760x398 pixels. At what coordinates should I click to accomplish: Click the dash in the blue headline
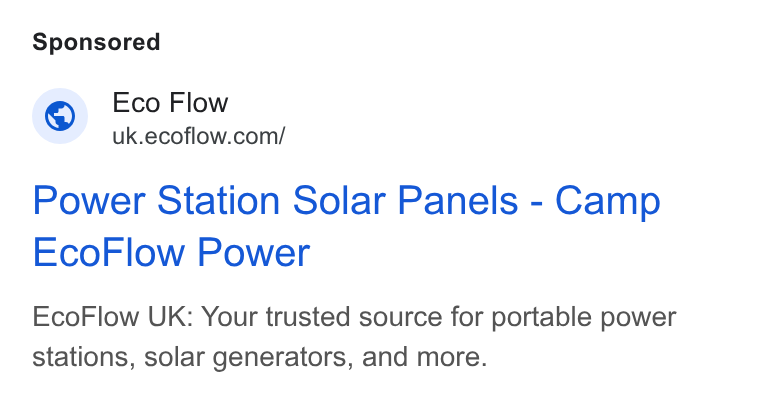click(537, 204)
